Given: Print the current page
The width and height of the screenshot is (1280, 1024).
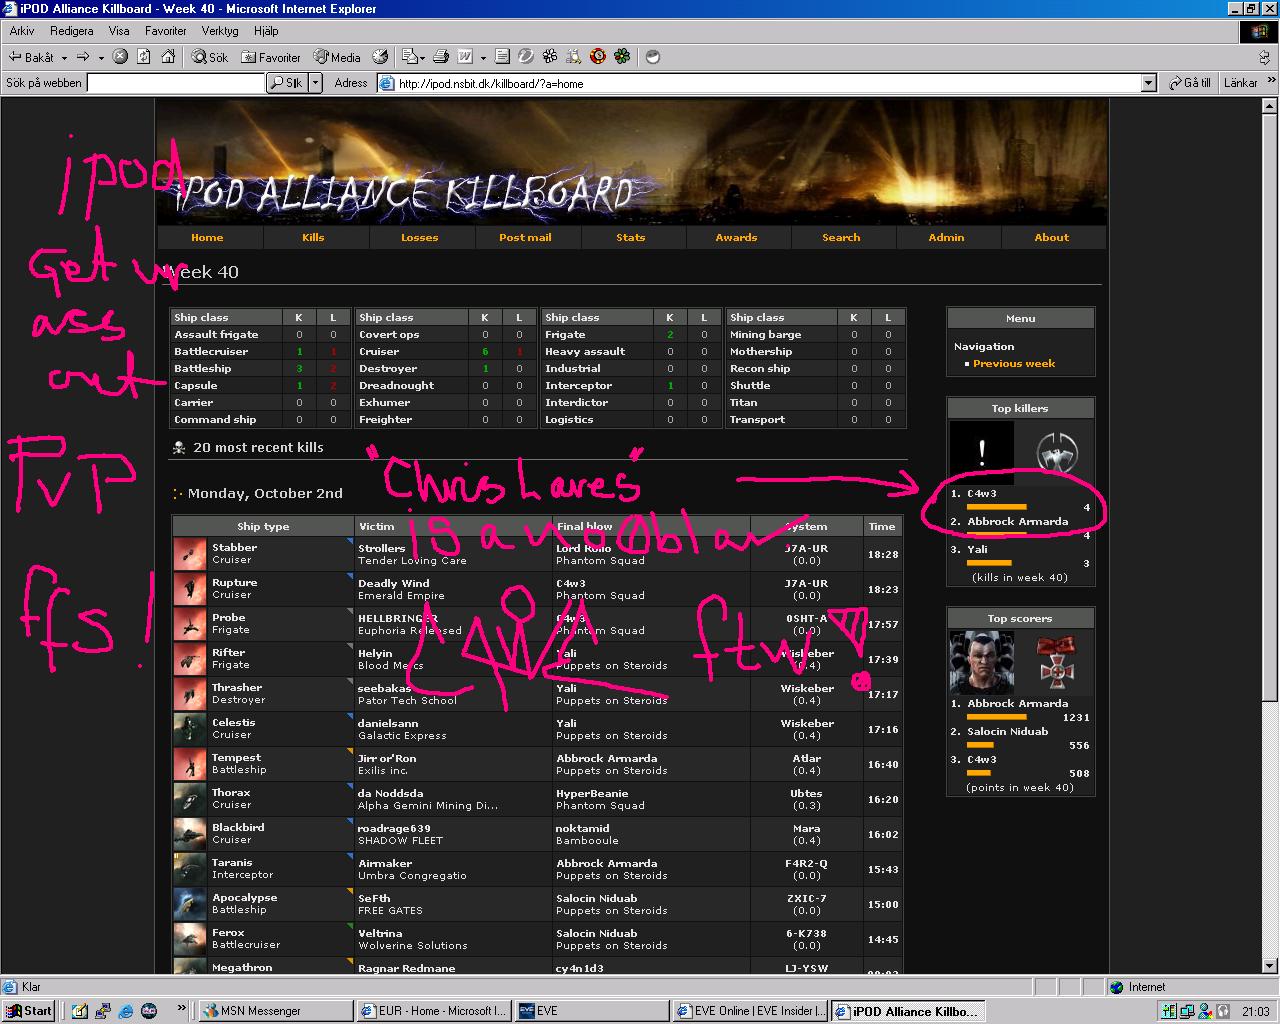Looking at the screenshot, I should (x=439, y=57).
